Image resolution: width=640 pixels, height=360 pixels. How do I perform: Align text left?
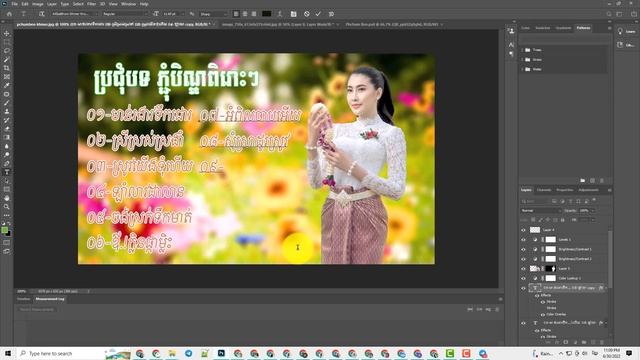[x=236, y=14]
